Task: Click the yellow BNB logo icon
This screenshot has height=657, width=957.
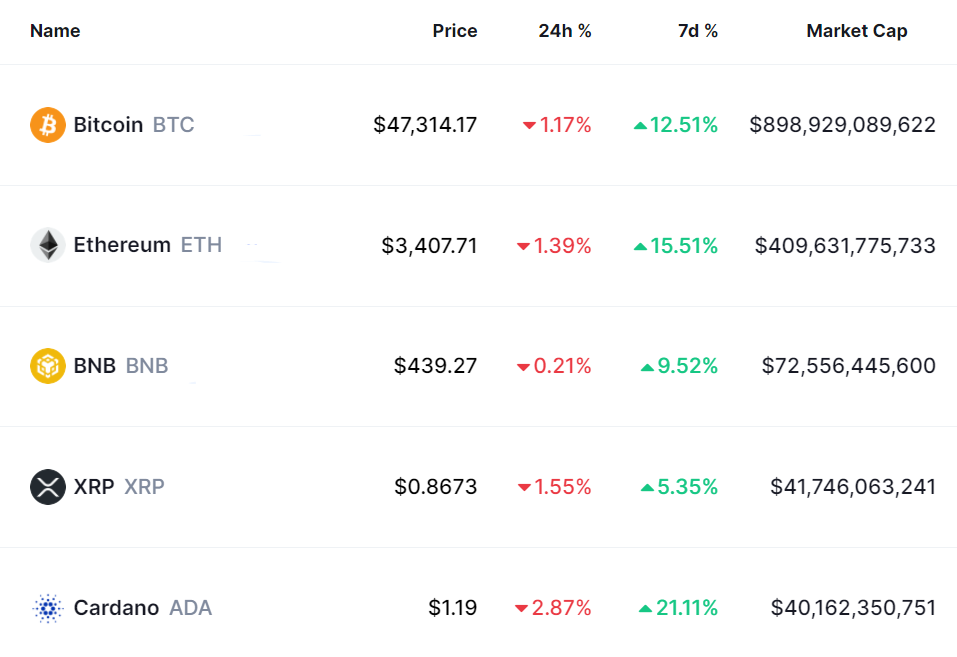Action: (x=48, y=366)
